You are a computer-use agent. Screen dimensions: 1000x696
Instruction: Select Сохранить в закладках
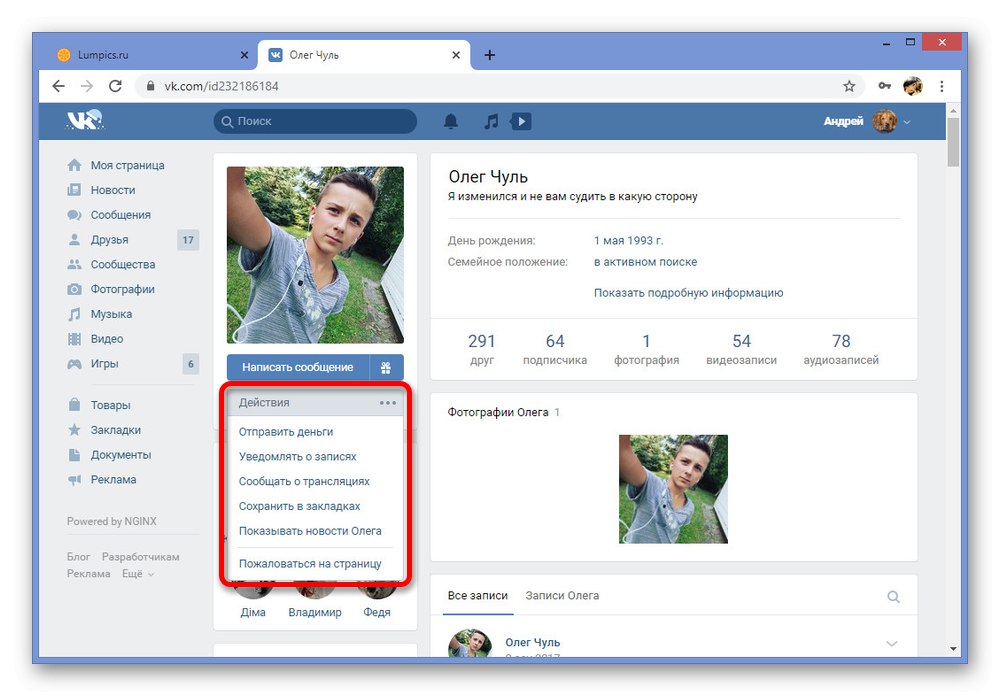pyautogui.click(x=316, y=507)
